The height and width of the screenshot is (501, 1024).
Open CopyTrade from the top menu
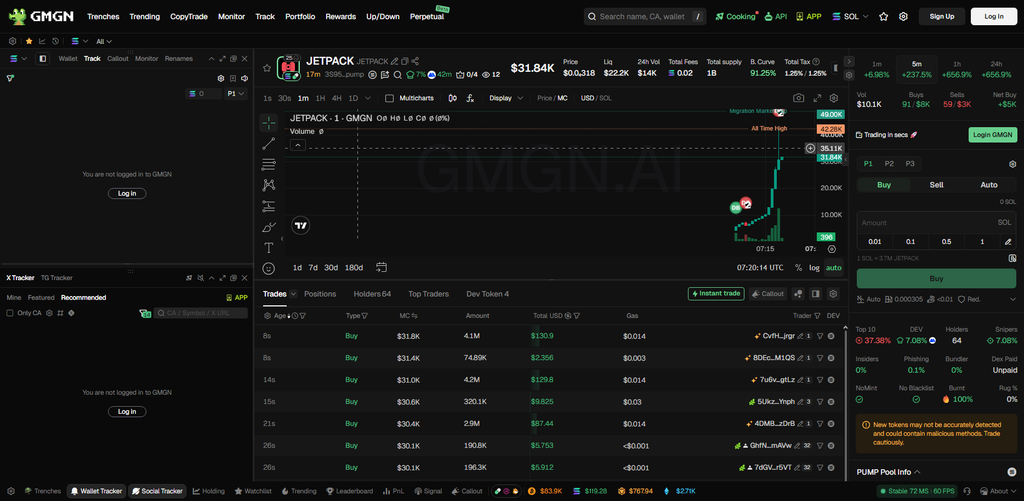[x=189, y=16]
